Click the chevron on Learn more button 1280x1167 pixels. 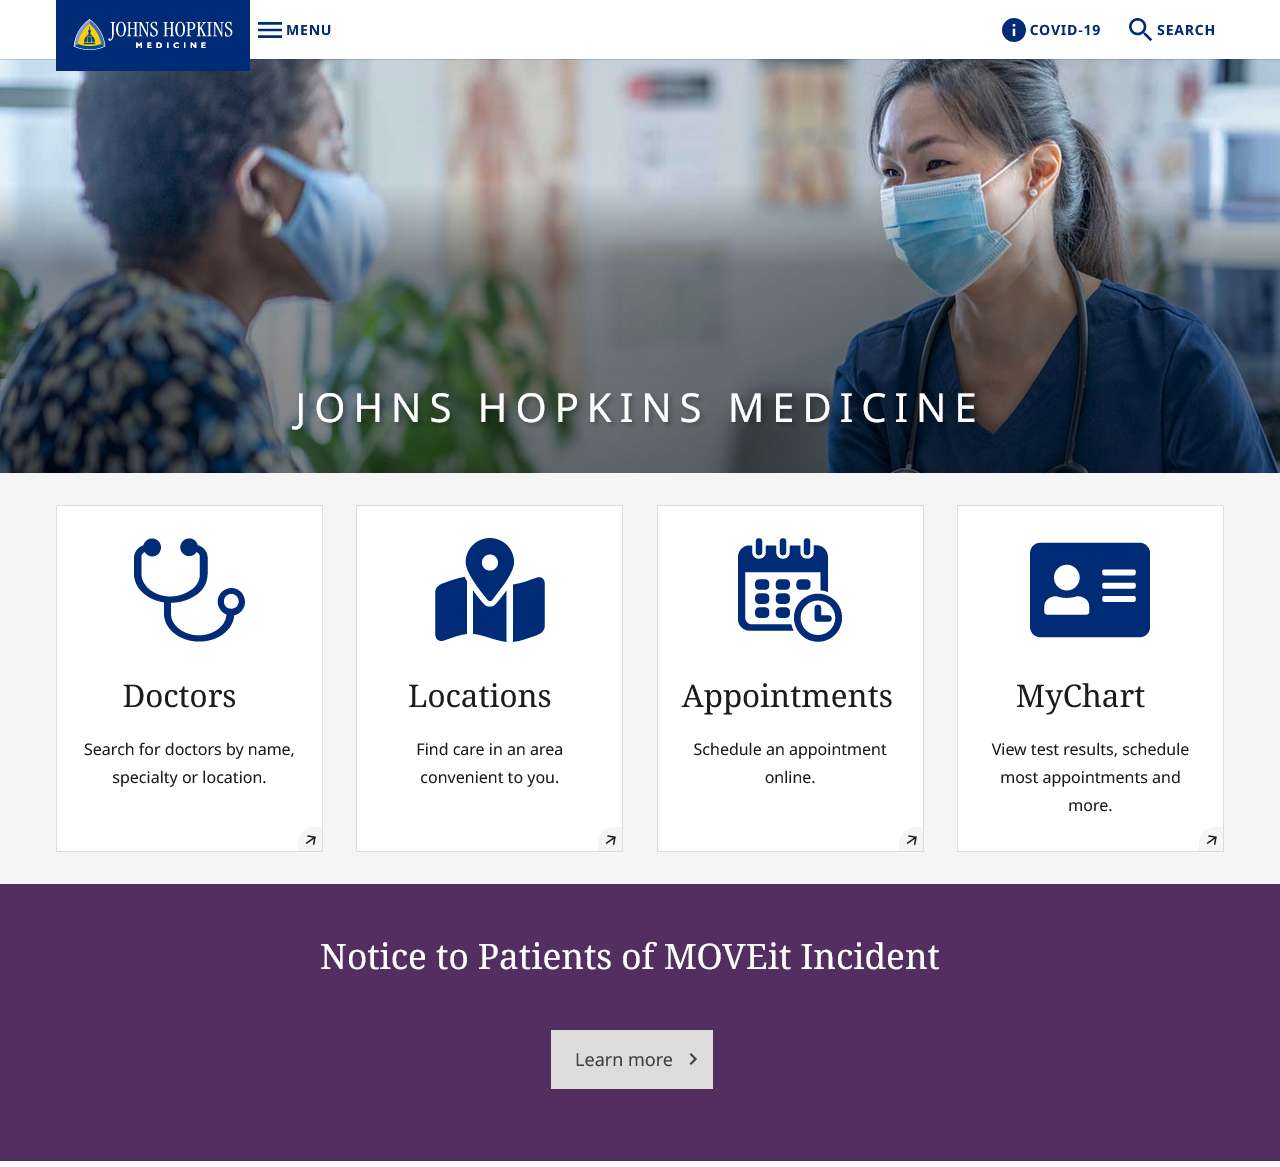pyautogui.click(x=693, y=1059)
